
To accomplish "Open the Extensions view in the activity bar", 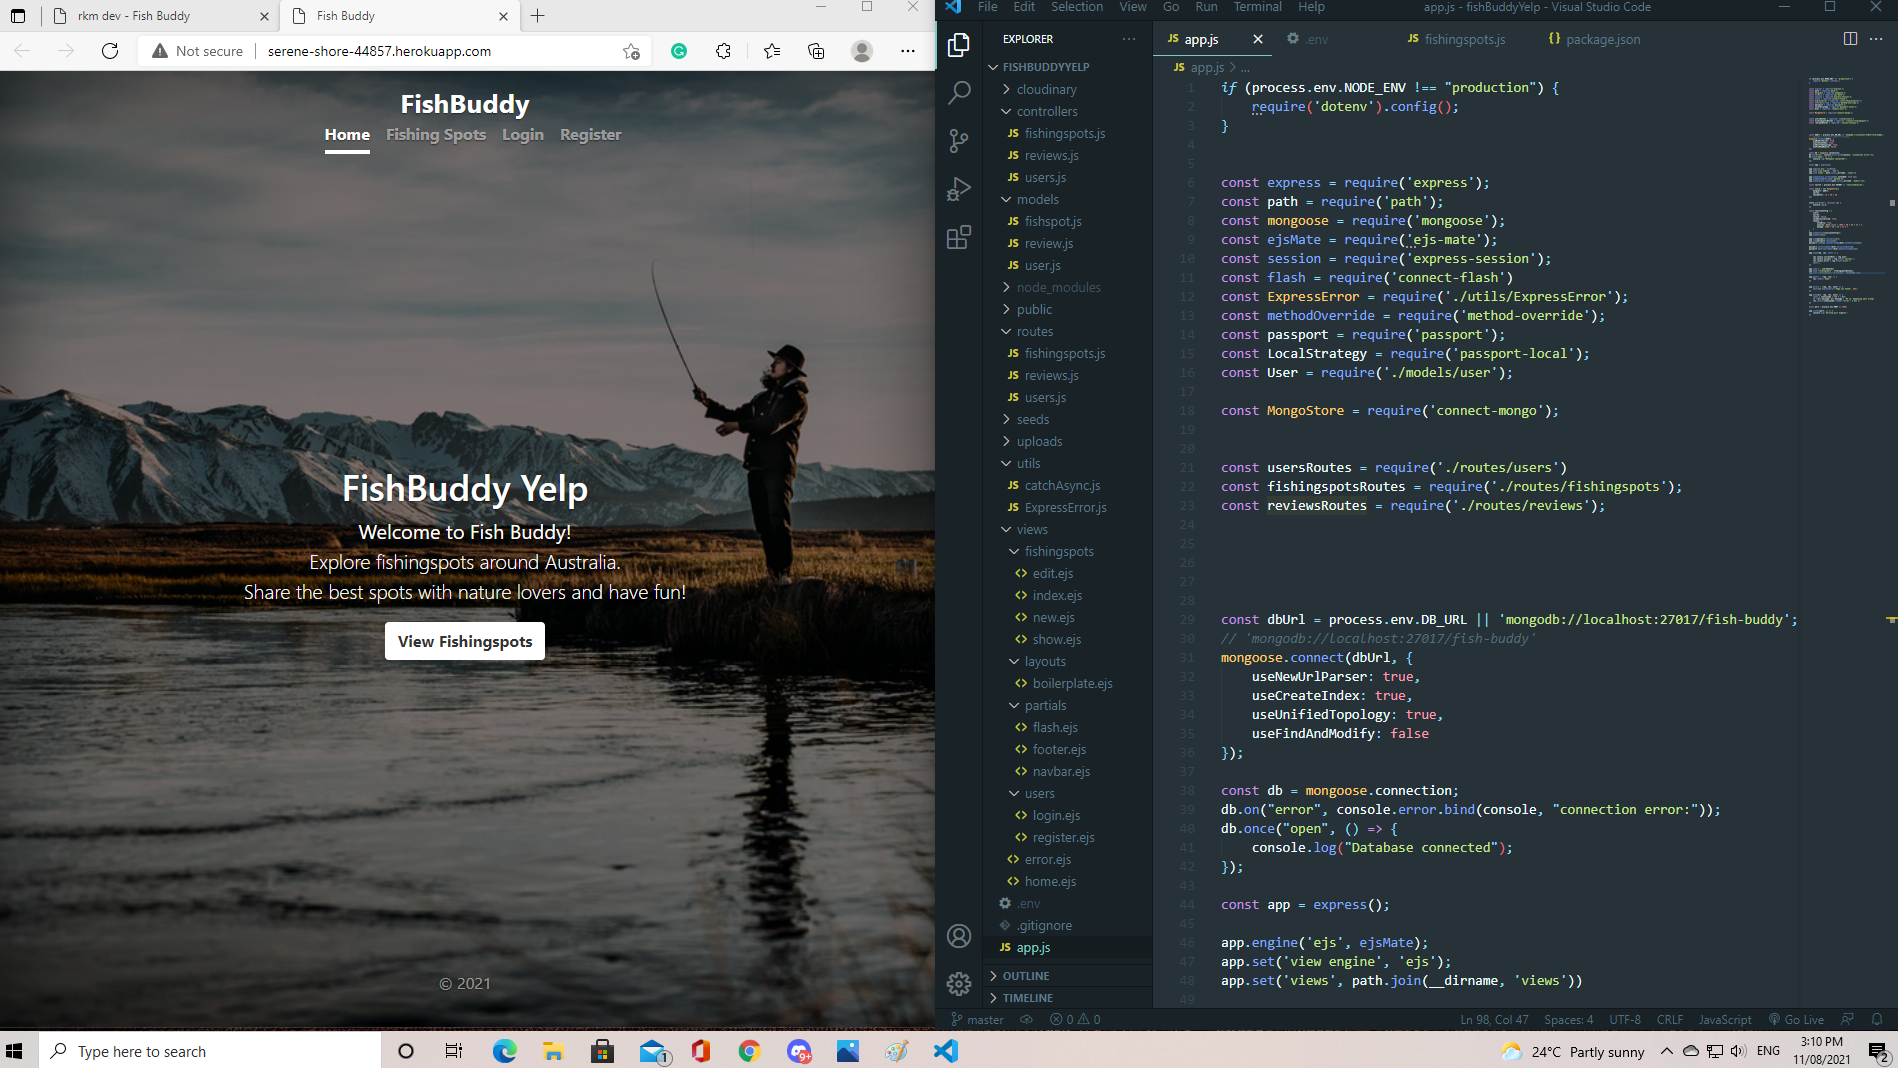I will coord(958,237).
